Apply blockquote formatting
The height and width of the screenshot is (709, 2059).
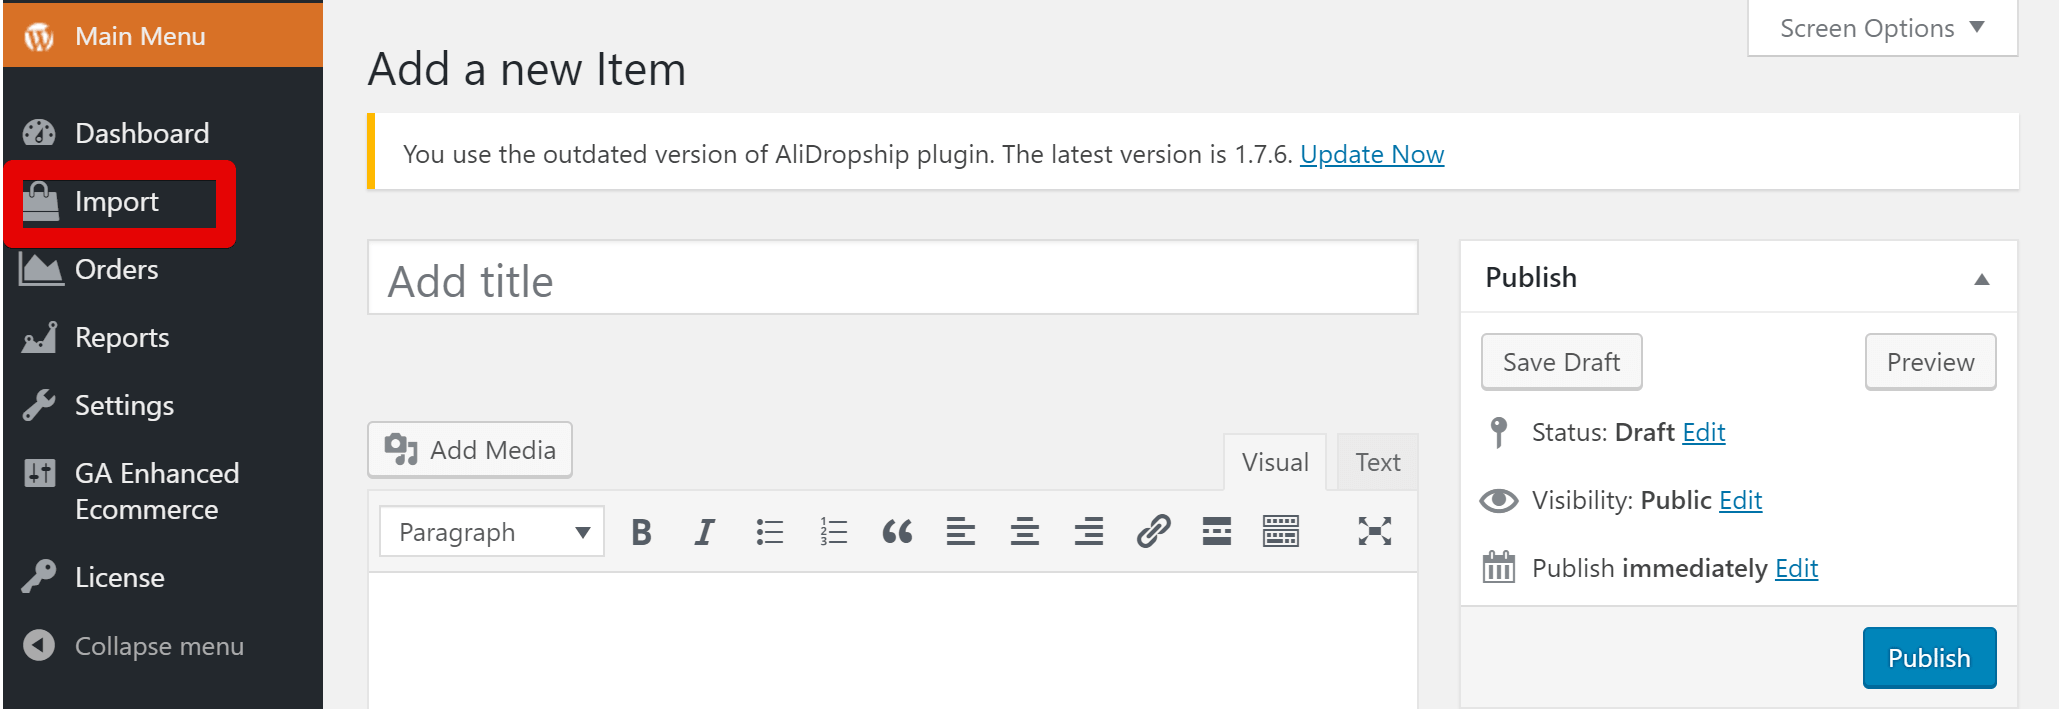pyautogui.click(x=897, y=532)
